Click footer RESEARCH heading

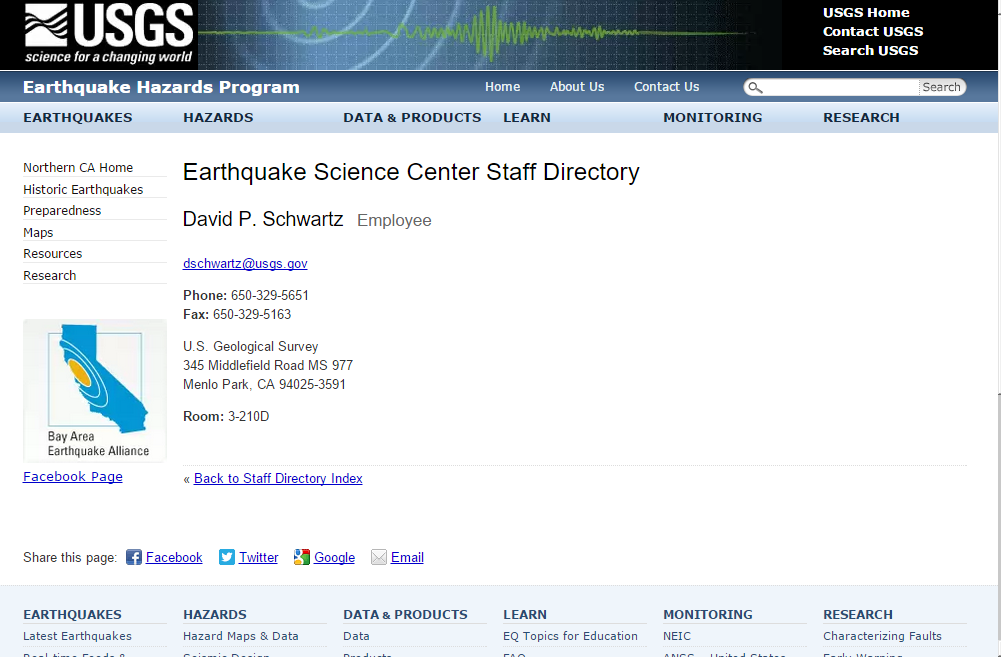[x=857, y=615]
